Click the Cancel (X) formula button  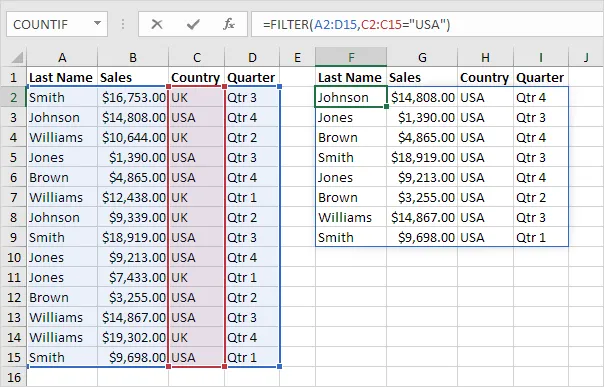(157, 24)
